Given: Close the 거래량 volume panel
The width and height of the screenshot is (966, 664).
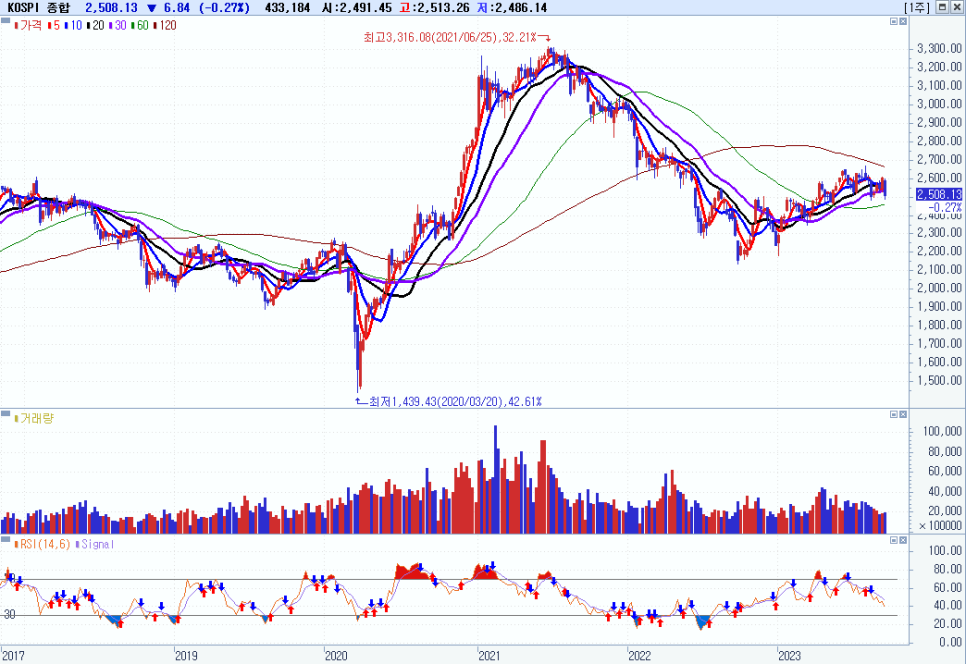Looking at the screenshot, I should [903, 415].
